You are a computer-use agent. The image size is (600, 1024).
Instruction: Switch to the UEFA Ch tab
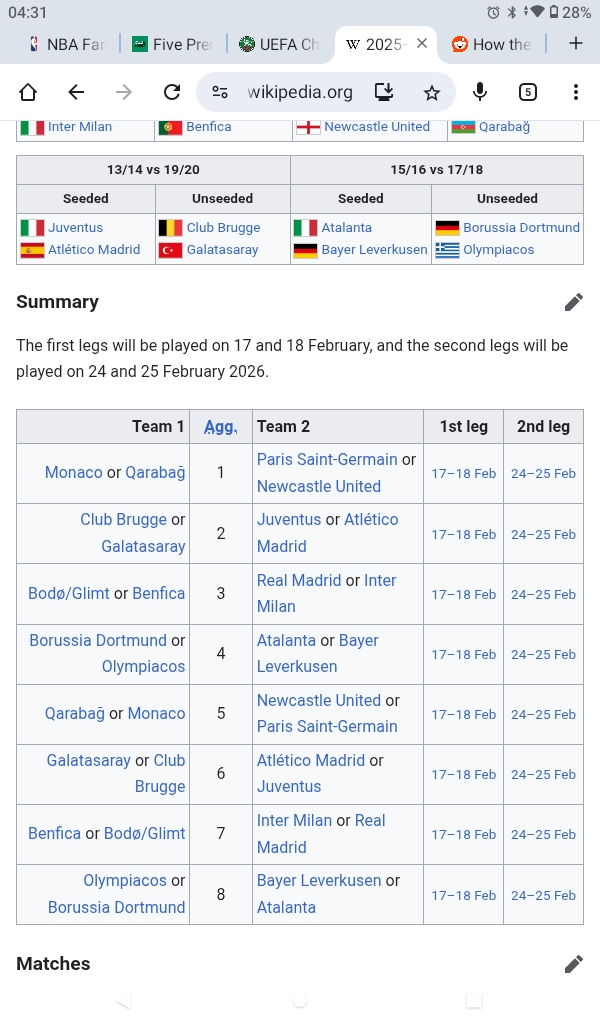pyautogui.click(x=278, y=44)
